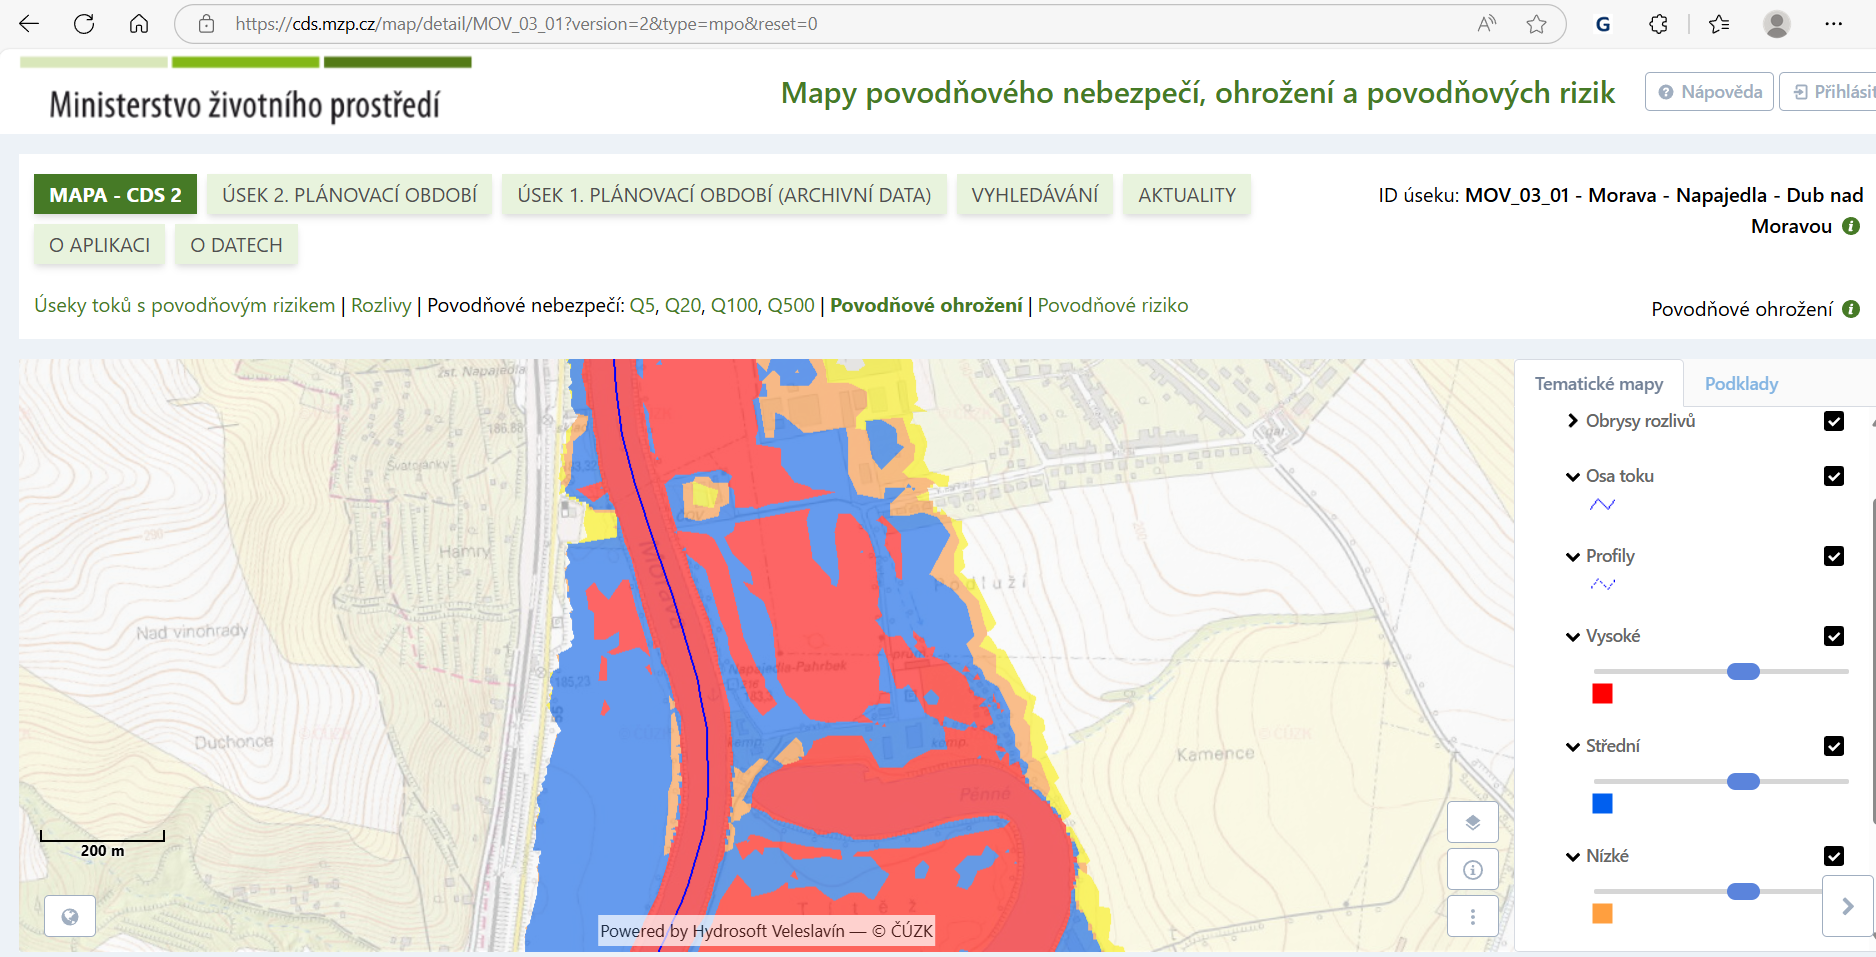The height and width of the screenshot is (957, 1876).
Task: Click the Nápověda help button
Action: click(1709, 92)
